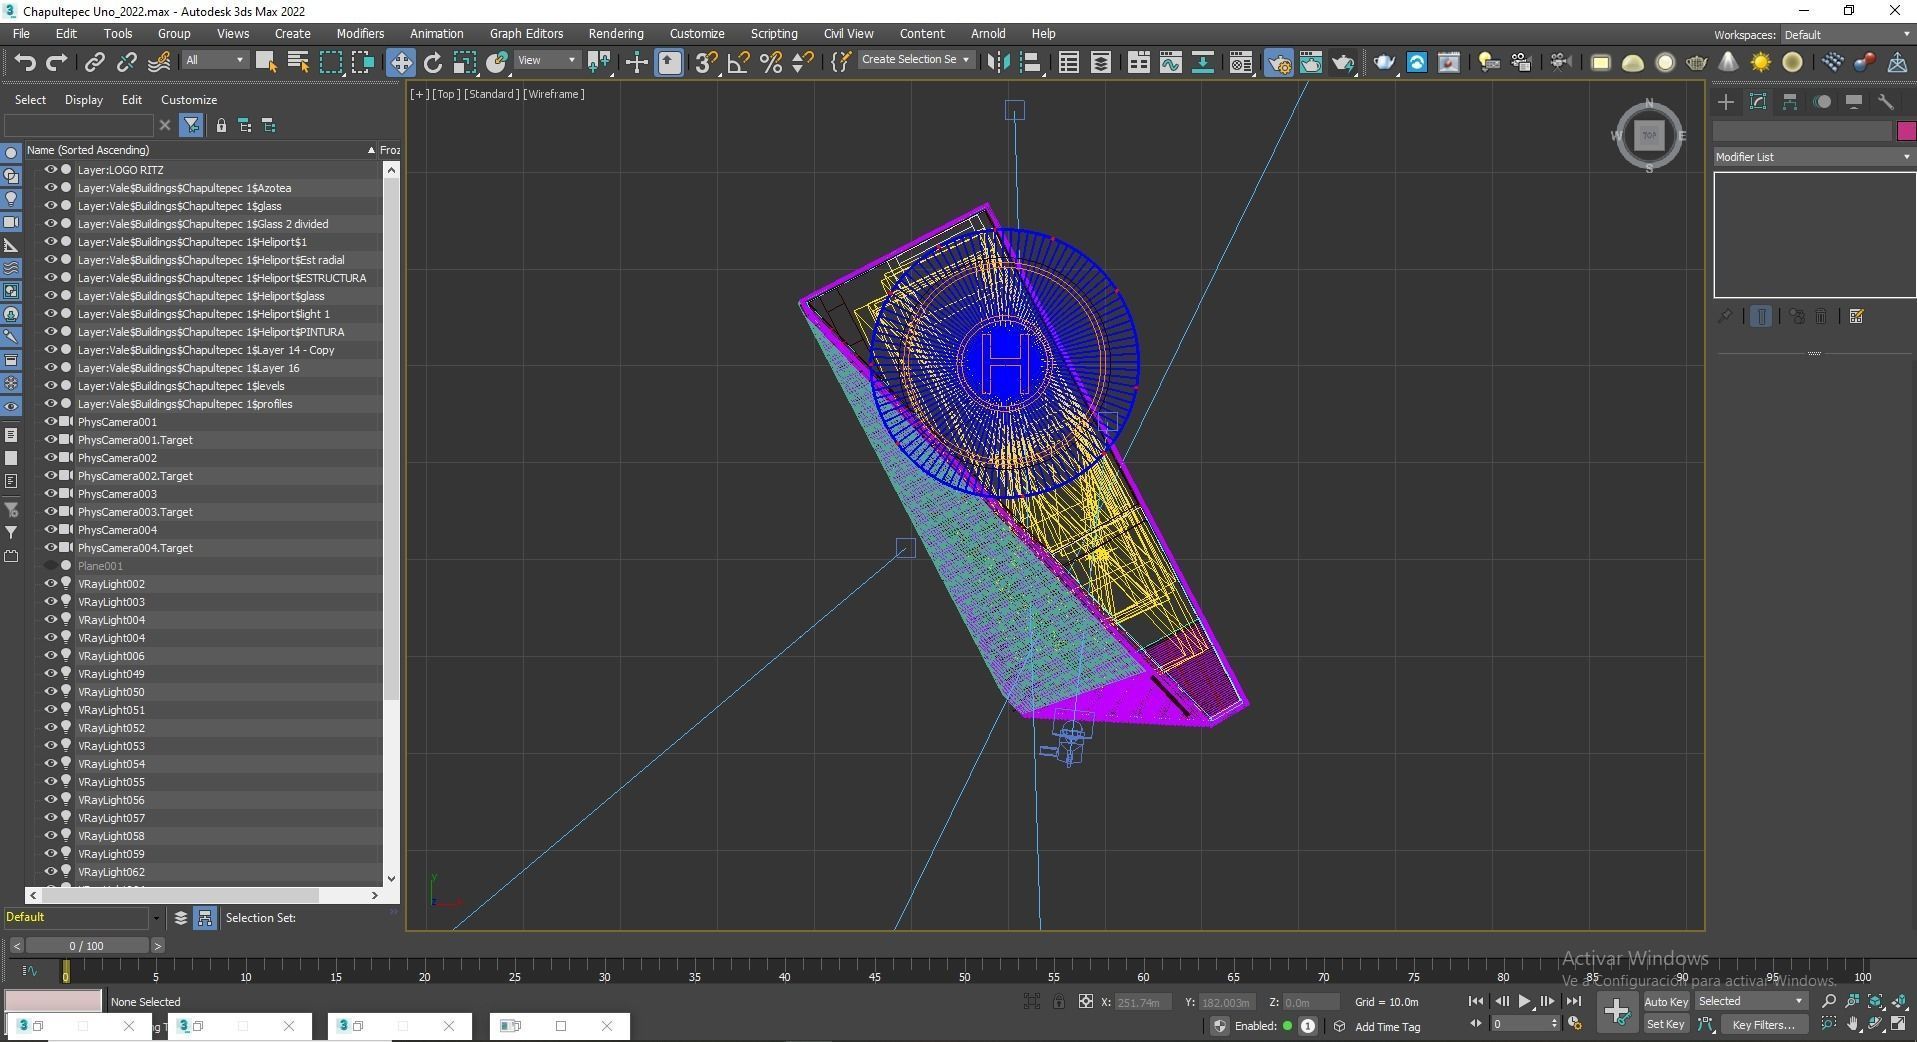Activate the Select and Link tool
1917x1042 pixels.
coord(94,62)
